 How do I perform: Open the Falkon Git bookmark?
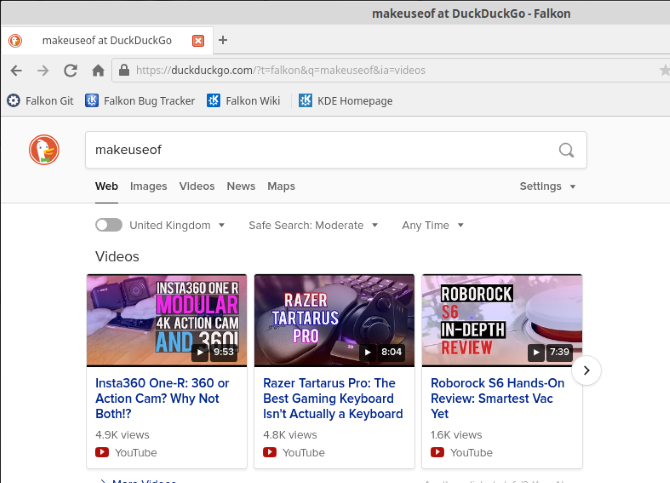[41, 101]
